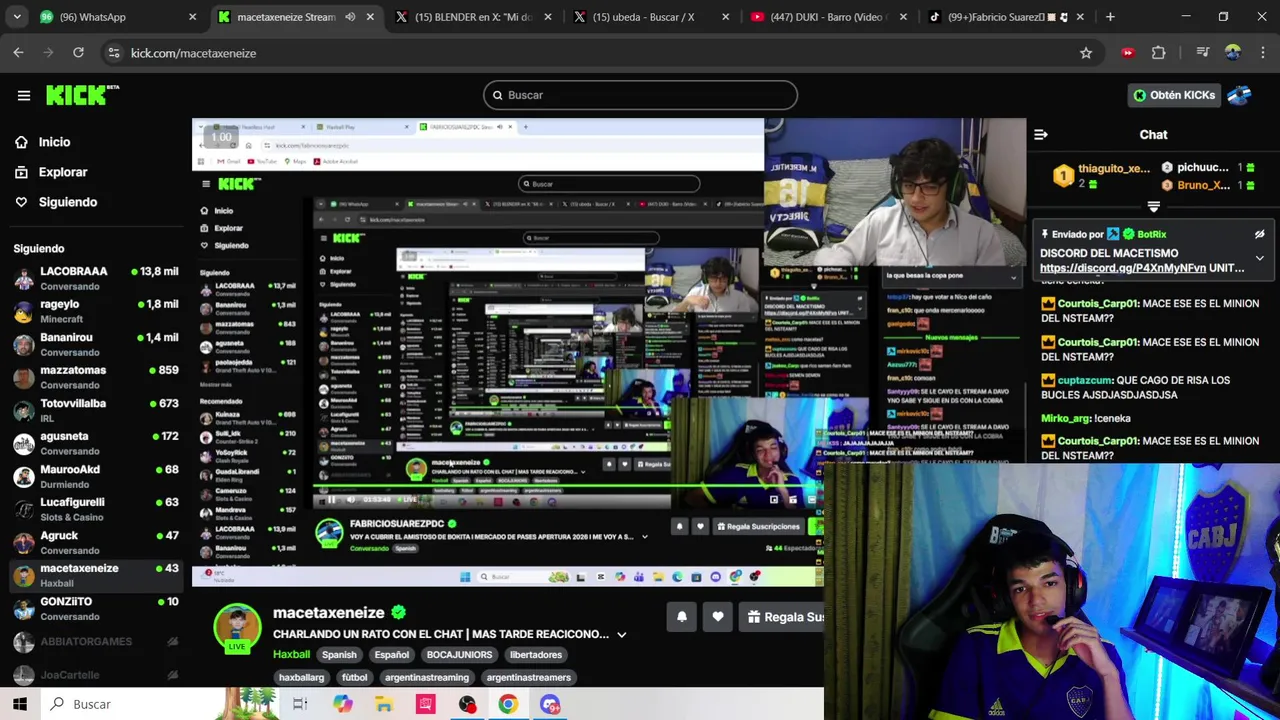Open the Chrome profile avatar
Screen dimensions: 1280x720
(1232, 53)
